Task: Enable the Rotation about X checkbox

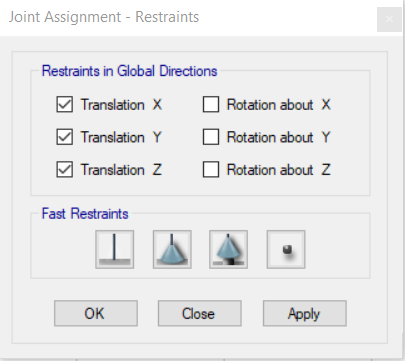Action: 211,105
